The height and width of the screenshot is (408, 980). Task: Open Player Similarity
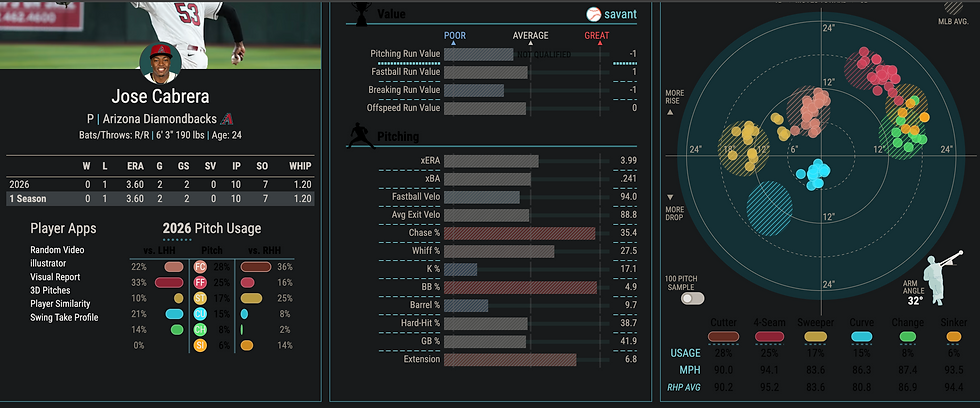[x=60, y=304]
